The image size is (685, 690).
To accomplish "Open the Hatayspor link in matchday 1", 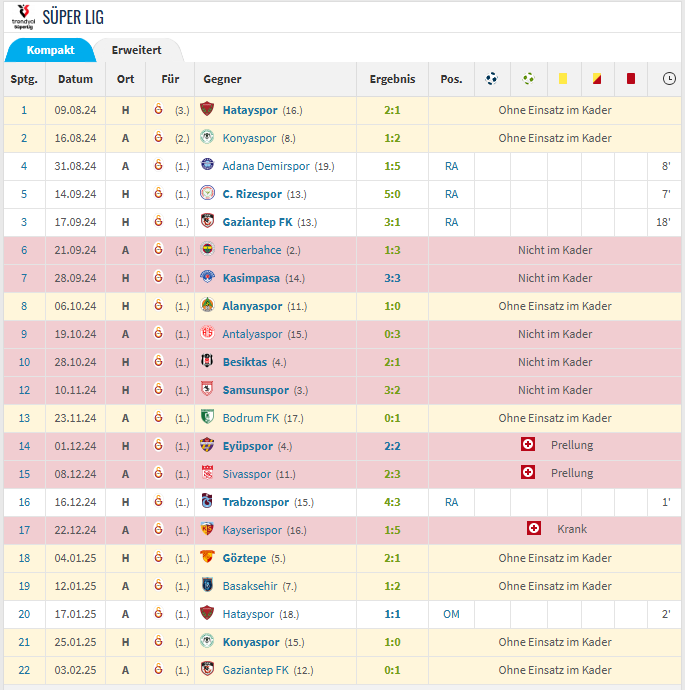I will (x=250, y=110).
